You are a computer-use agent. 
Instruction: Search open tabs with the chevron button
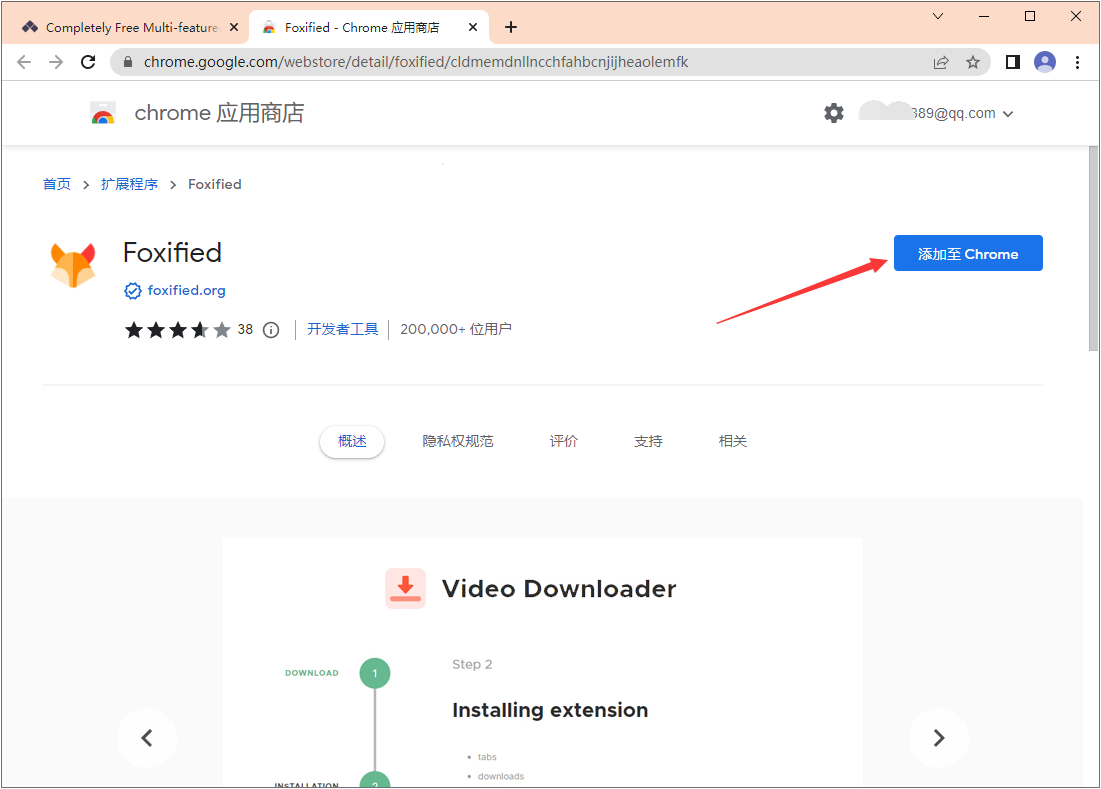pyautogui.click(x=937, y=16)
